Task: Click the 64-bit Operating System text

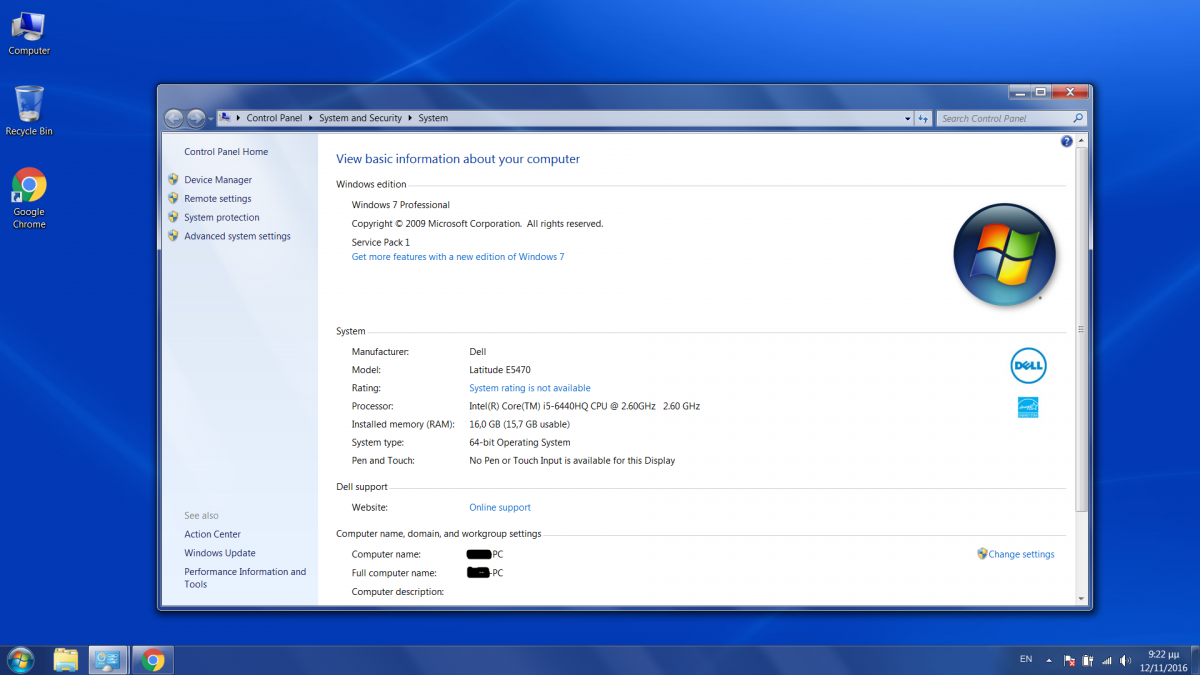Action: 520,443
